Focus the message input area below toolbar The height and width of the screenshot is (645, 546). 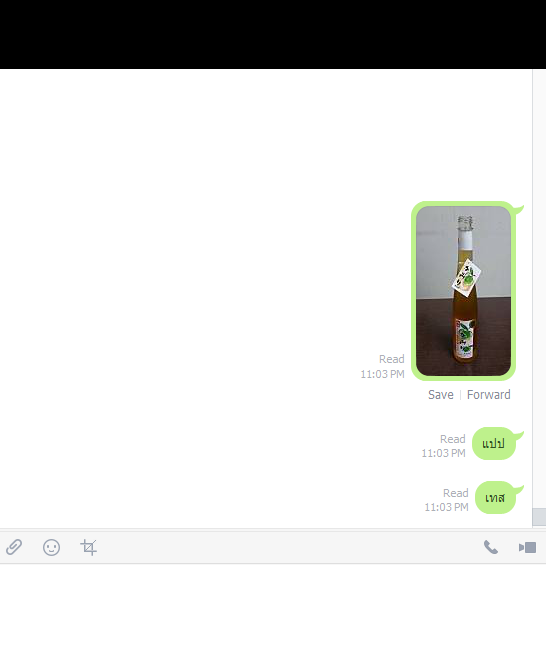point(273,604)
